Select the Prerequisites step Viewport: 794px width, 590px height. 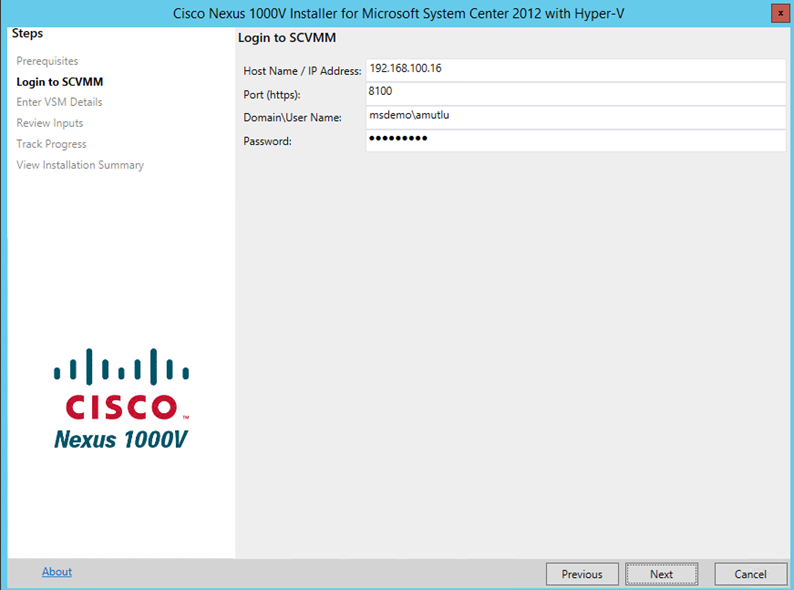[x=47, y=61]
